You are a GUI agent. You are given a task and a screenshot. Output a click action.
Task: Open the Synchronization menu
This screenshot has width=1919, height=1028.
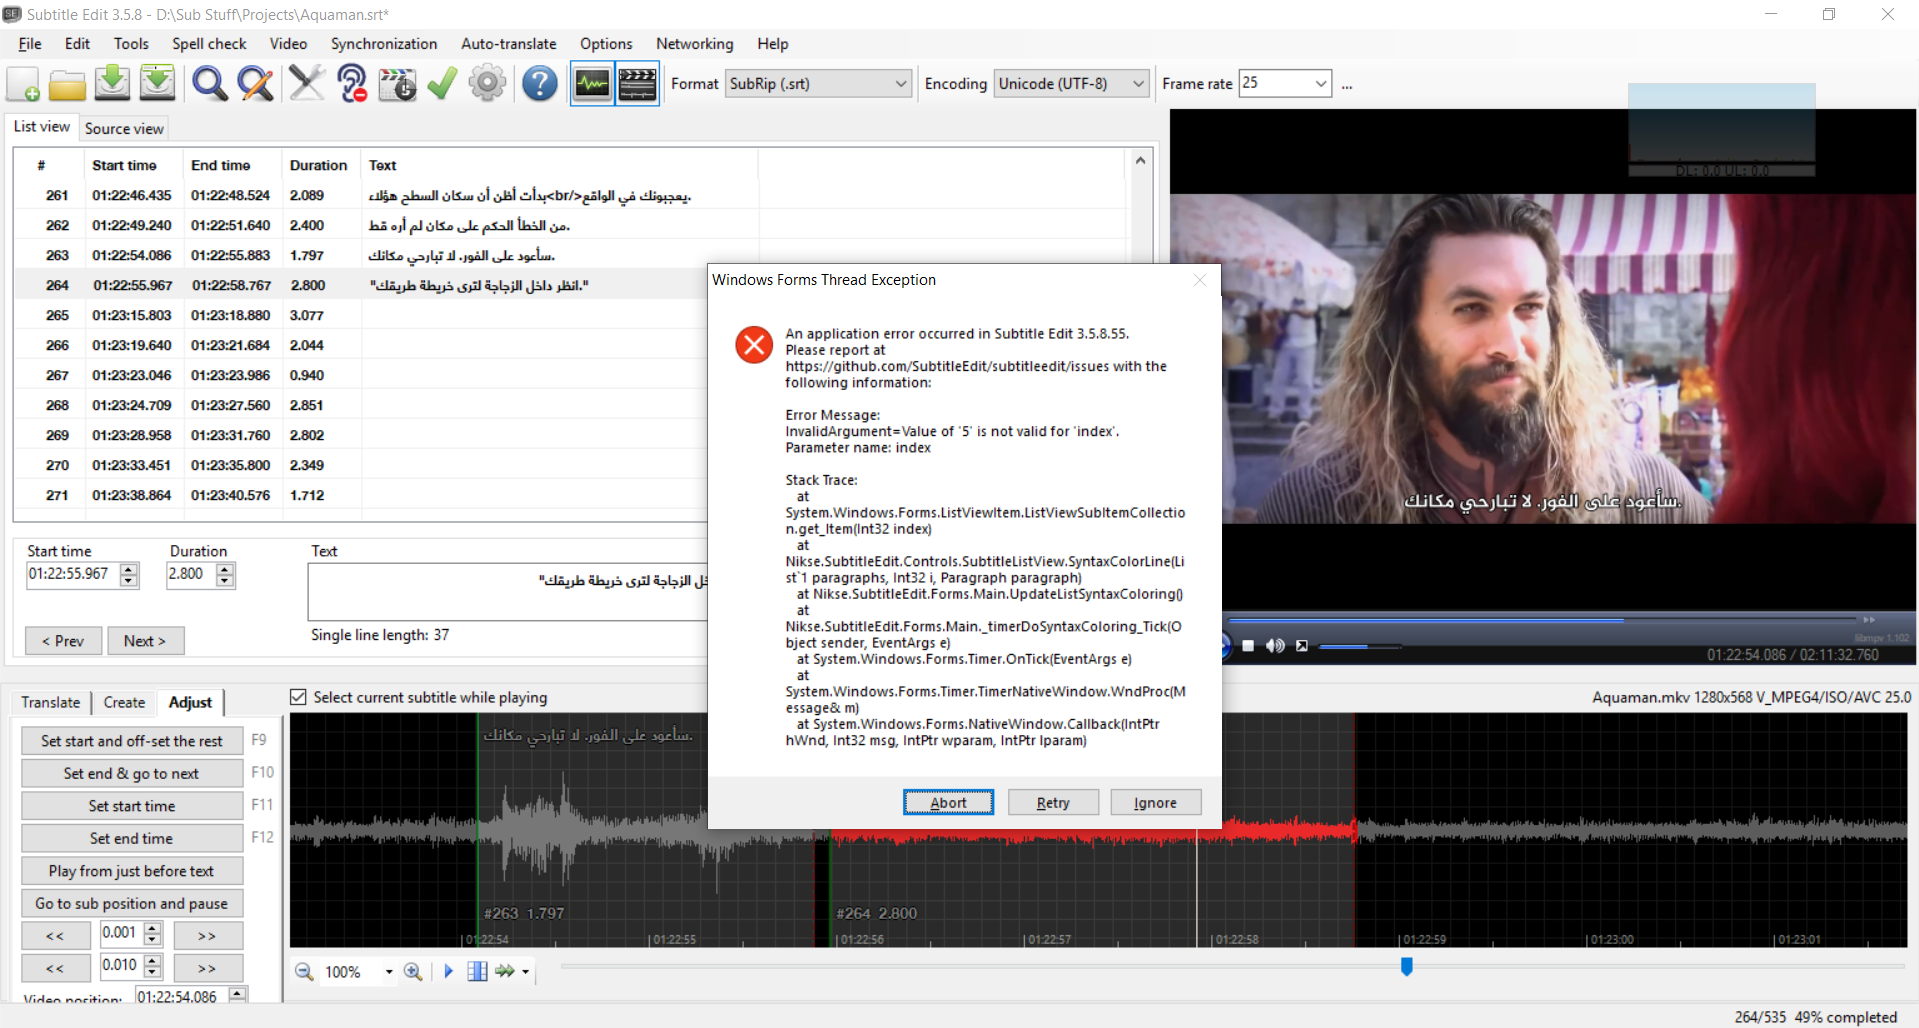click(x=384, y=44)
